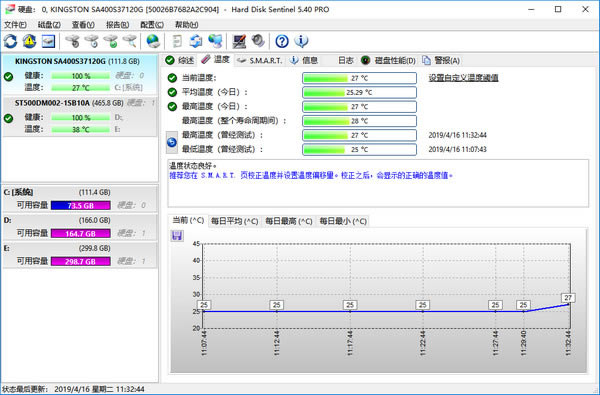600x395 pixels.
Task: Click the ST500DM002 temperature 38 °C bar
Action: [x=81, y=129]
